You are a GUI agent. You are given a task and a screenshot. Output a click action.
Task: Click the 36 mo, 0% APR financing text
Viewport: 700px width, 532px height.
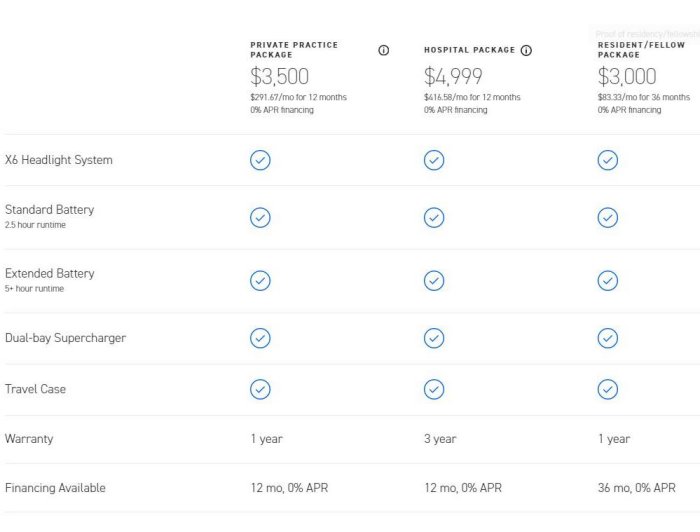(638, 488)
